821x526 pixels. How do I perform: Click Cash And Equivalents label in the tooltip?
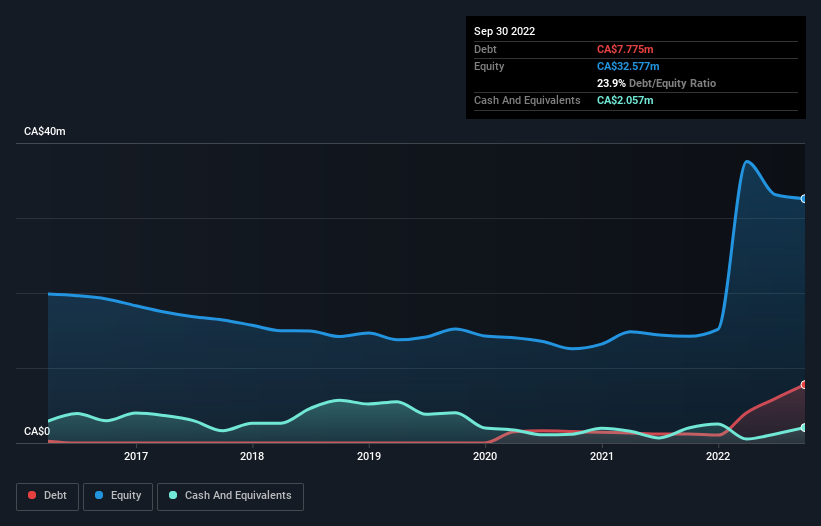[527, 100]
